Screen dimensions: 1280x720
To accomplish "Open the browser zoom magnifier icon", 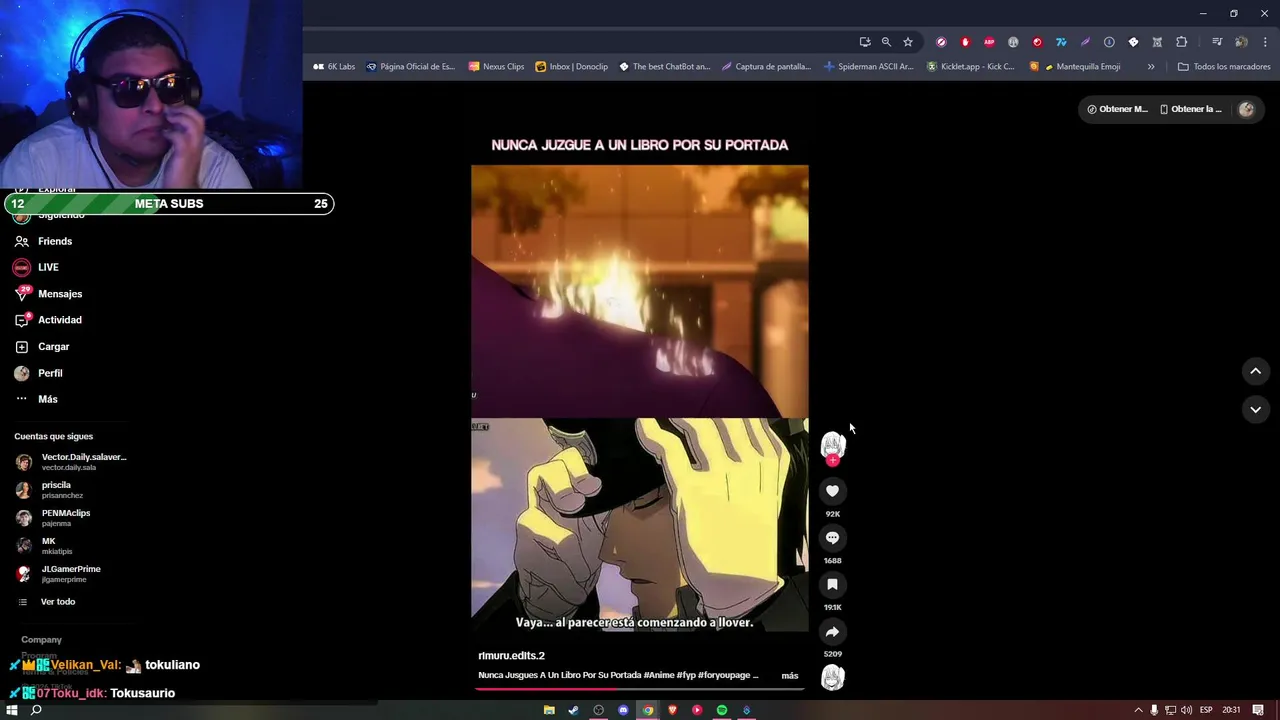I will (x=886, y=42).
